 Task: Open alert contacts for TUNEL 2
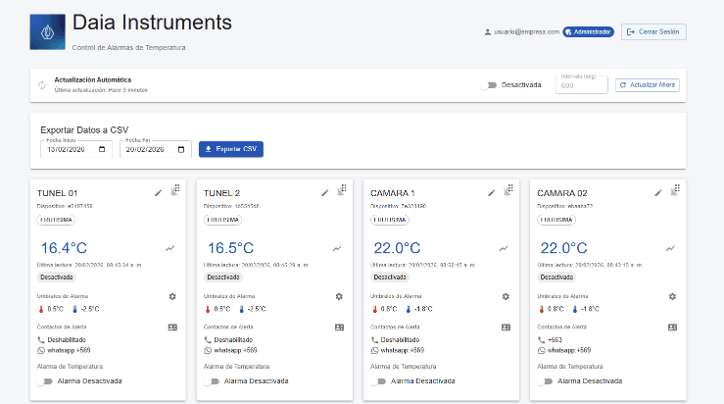pyautogui.click(x=339, y=327)
